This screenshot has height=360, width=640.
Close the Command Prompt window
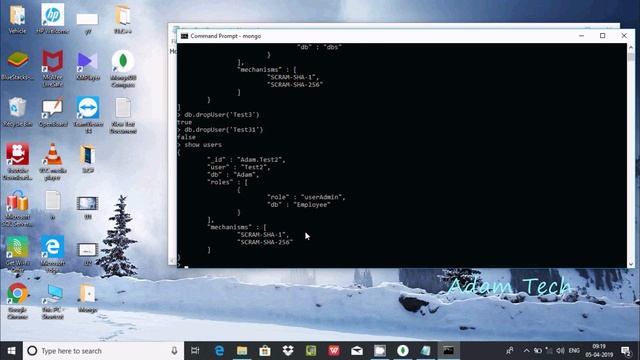point(624,36)
